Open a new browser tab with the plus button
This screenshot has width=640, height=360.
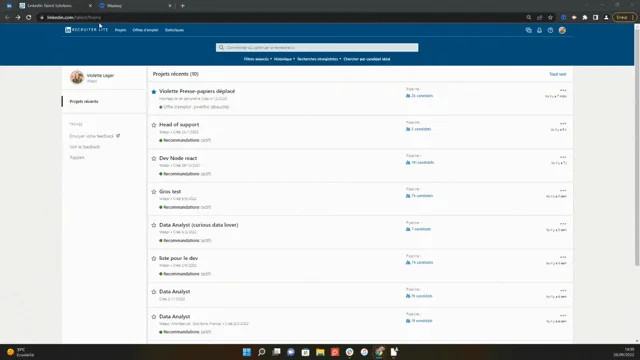coord(182,6)
